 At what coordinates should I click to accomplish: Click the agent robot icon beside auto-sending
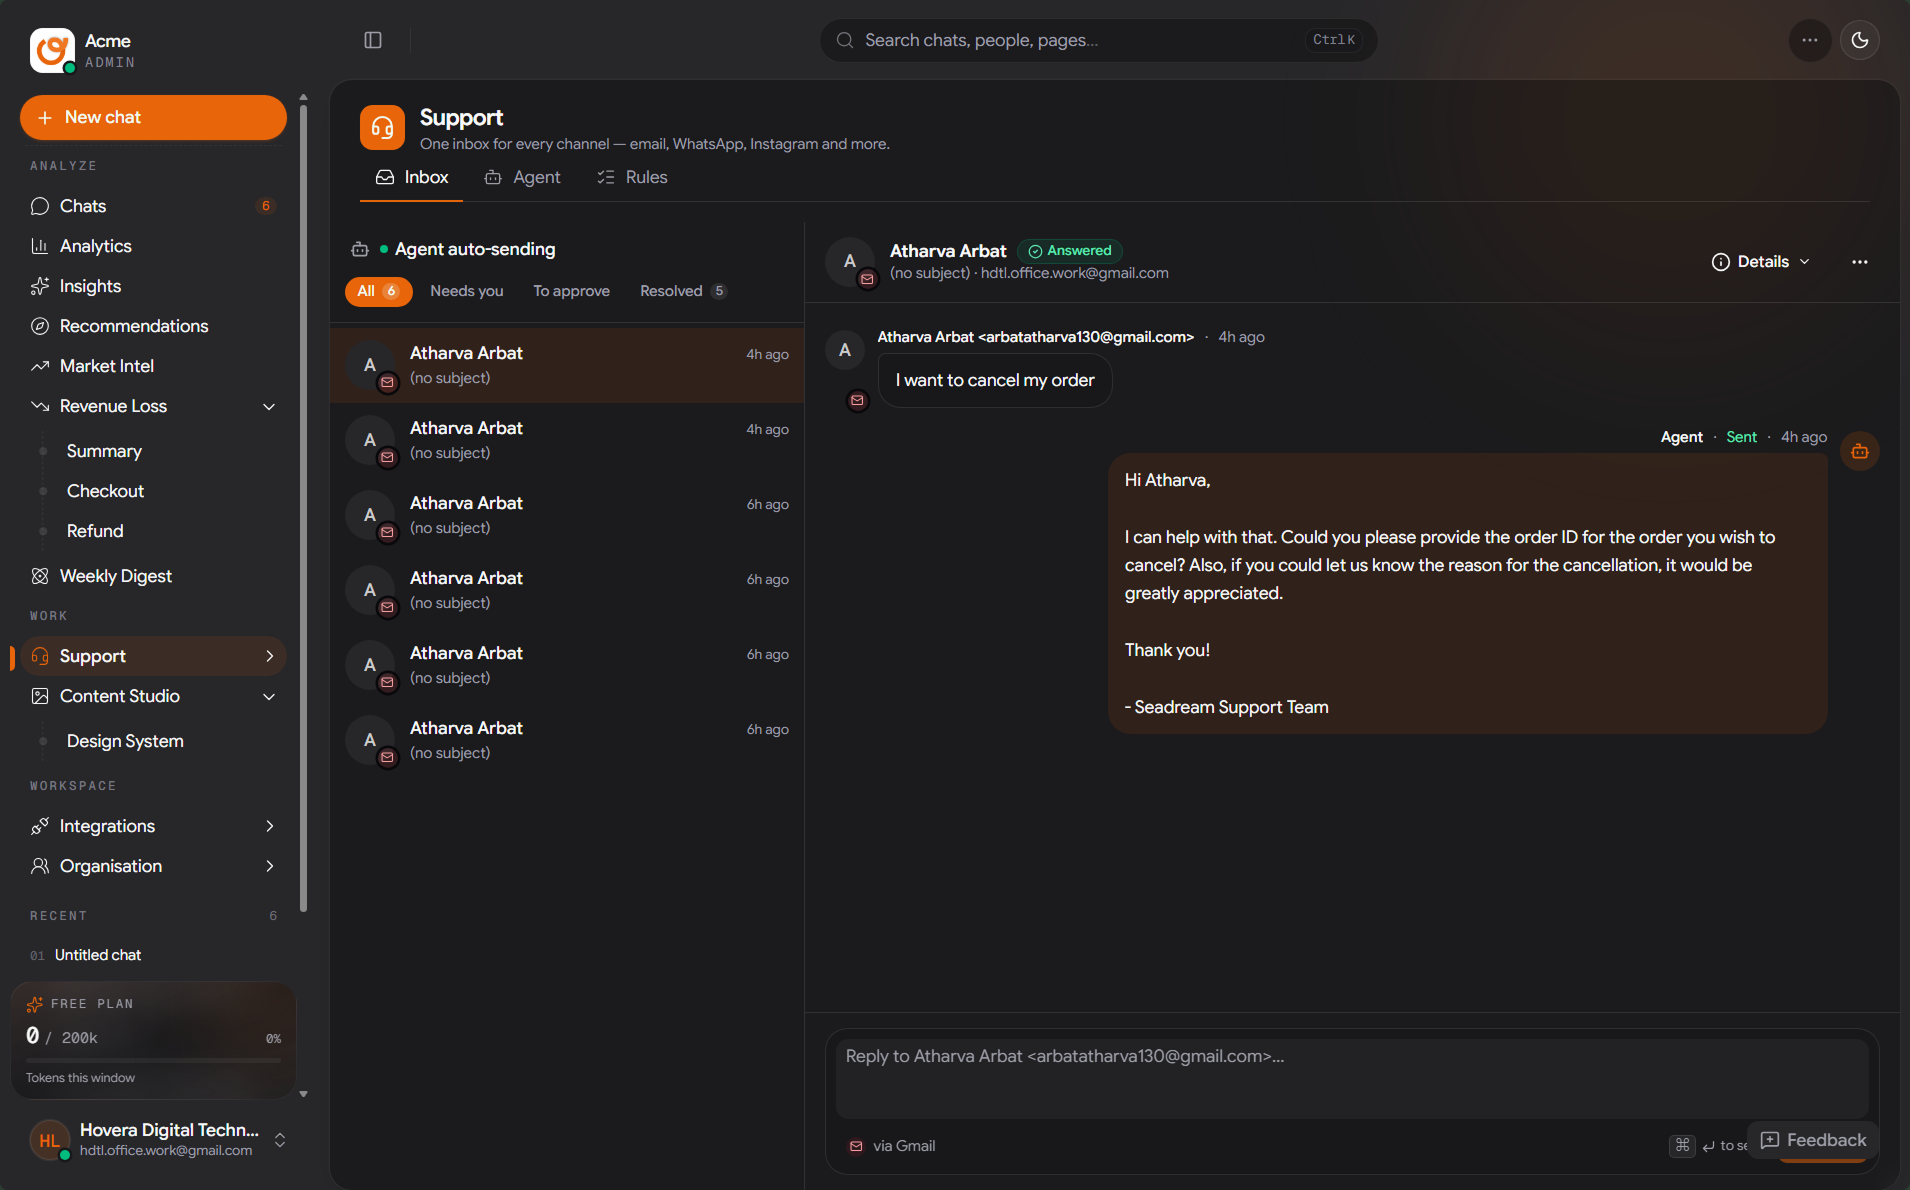tap(360, 249)
